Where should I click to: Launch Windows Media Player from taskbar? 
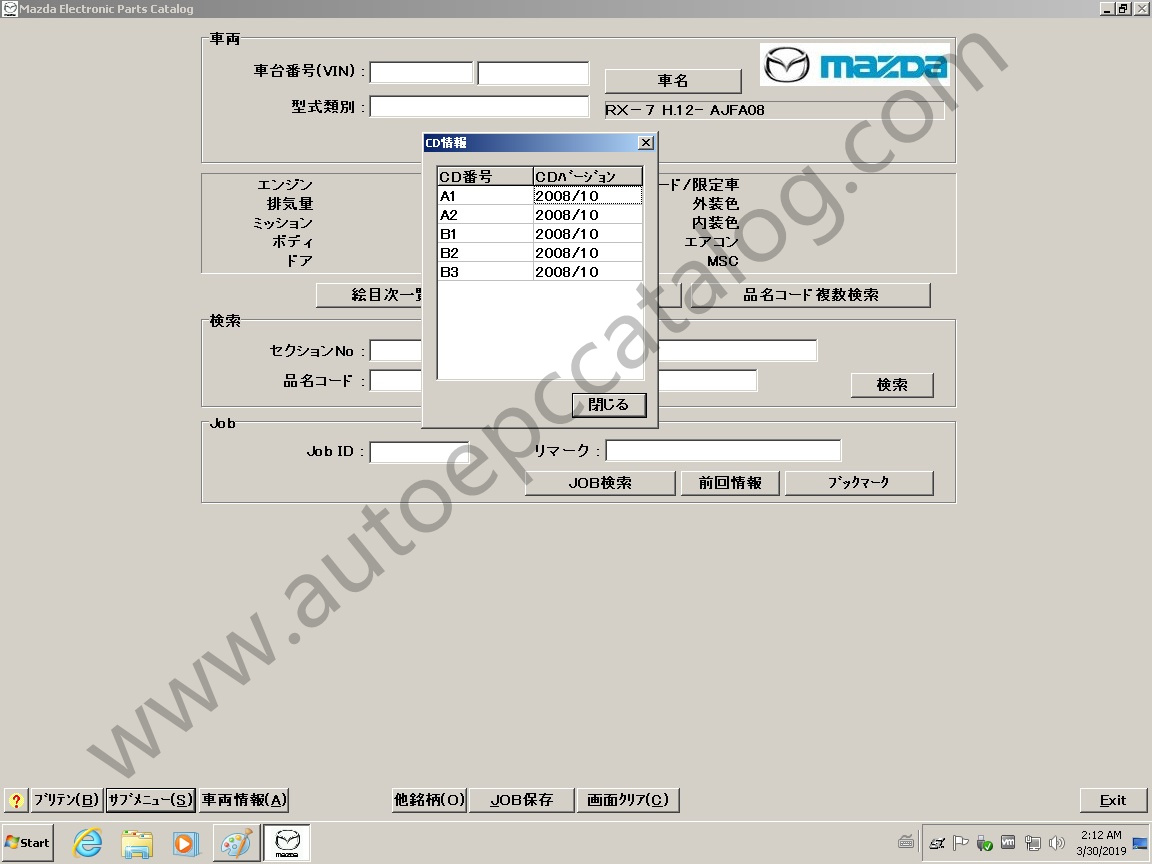[x=186, y=843]
